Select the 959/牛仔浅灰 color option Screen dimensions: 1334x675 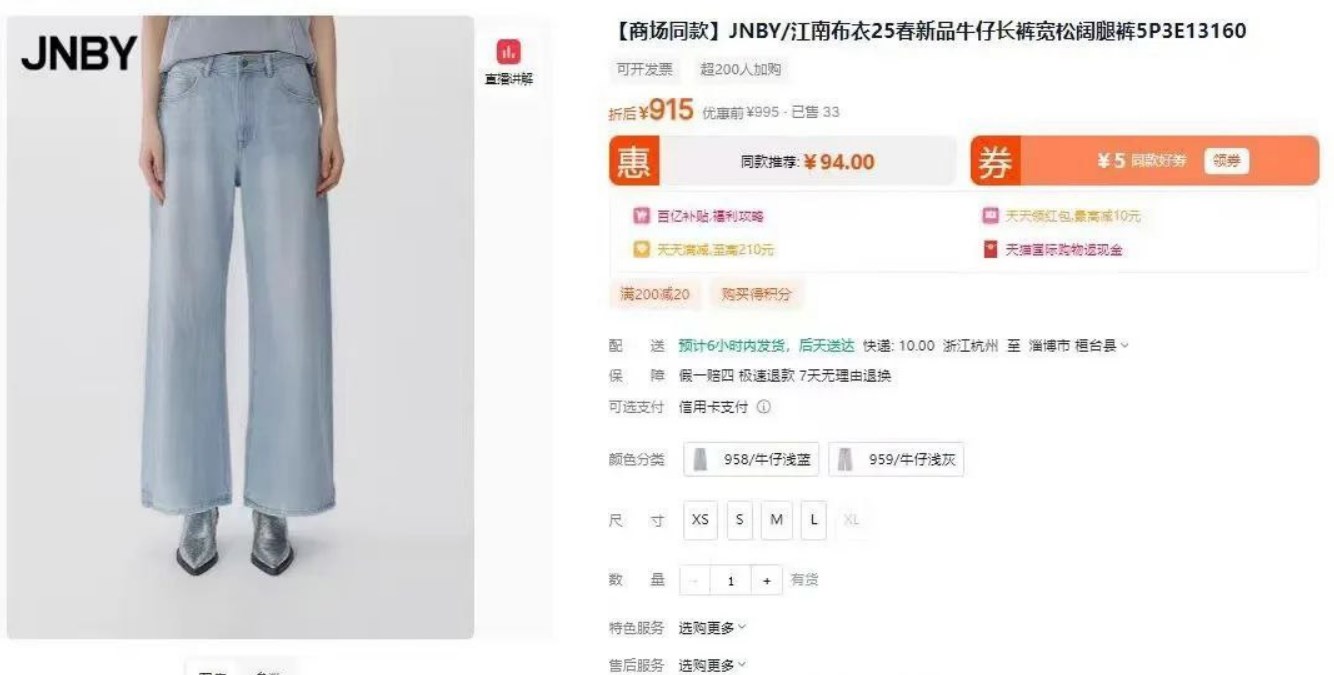click(896, 460)
